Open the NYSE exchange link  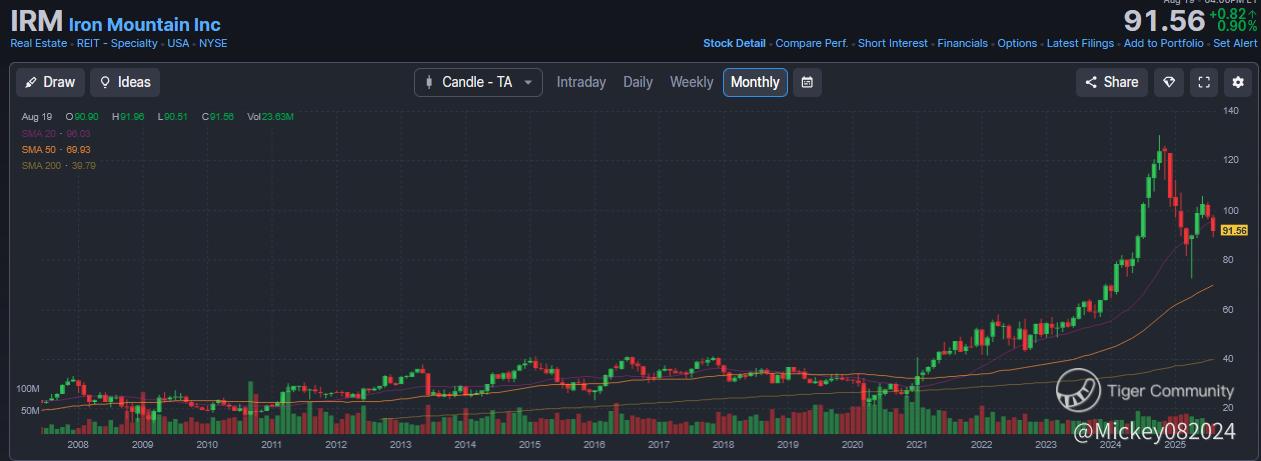pyautogui.click(x=213, y=43)
